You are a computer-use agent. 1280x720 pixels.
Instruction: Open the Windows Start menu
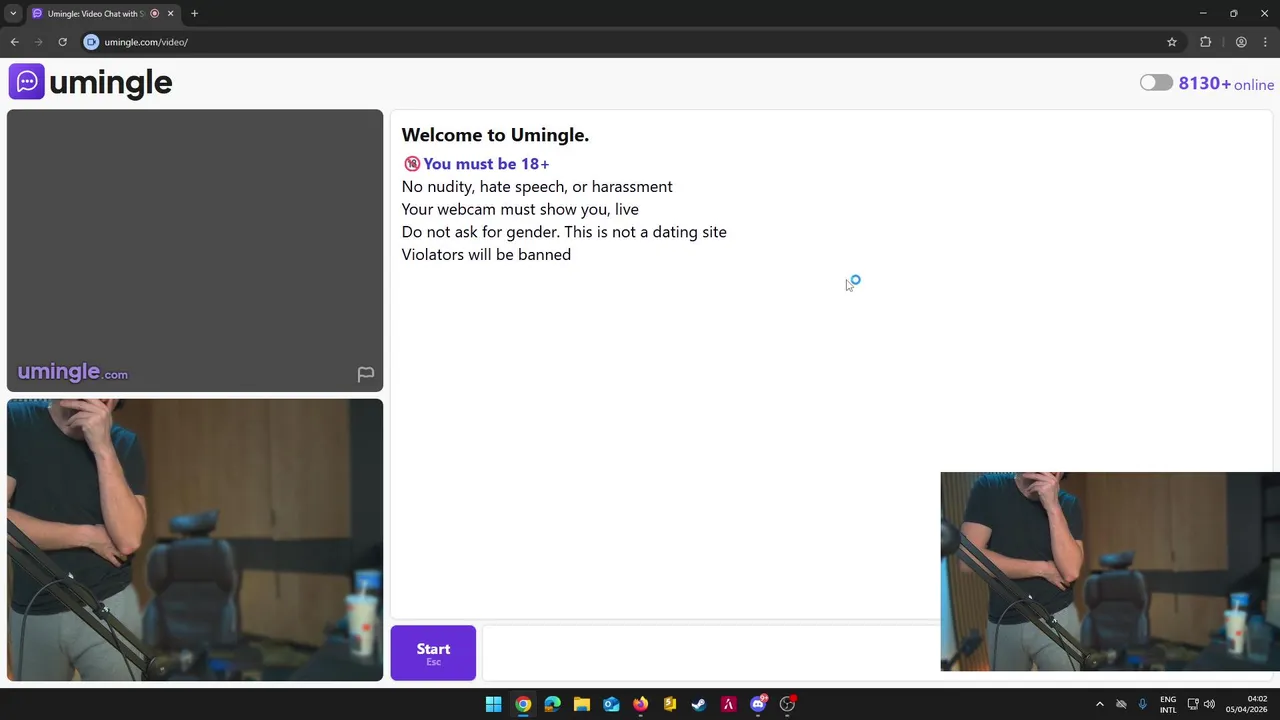click(x=493, y=704)
